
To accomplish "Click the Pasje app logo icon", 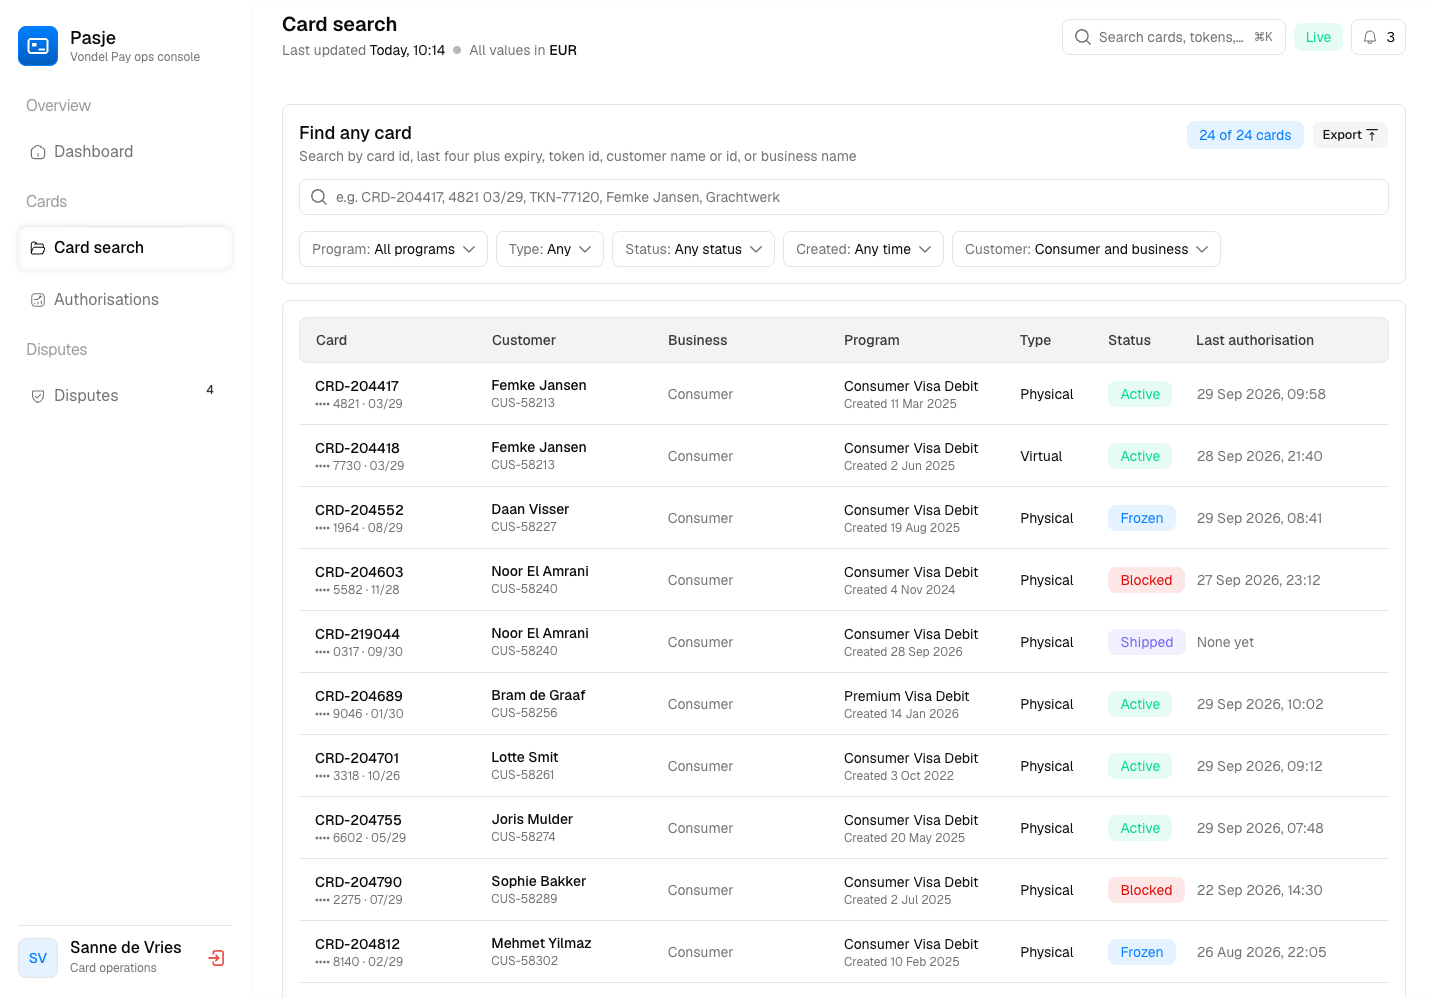I will (x=38, y=46).
